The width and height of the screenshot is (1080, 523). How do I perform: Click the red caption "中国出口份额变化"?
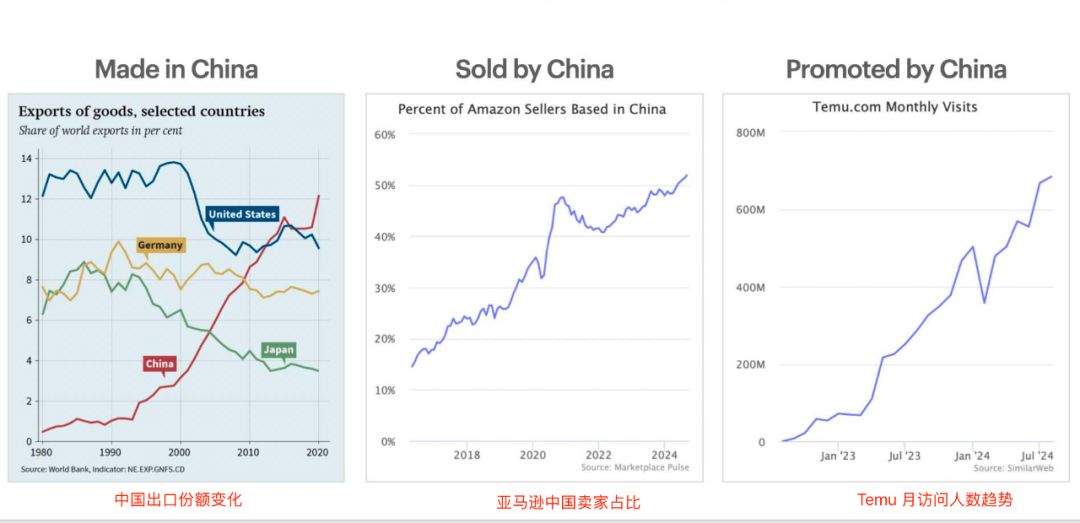point(178,499)
